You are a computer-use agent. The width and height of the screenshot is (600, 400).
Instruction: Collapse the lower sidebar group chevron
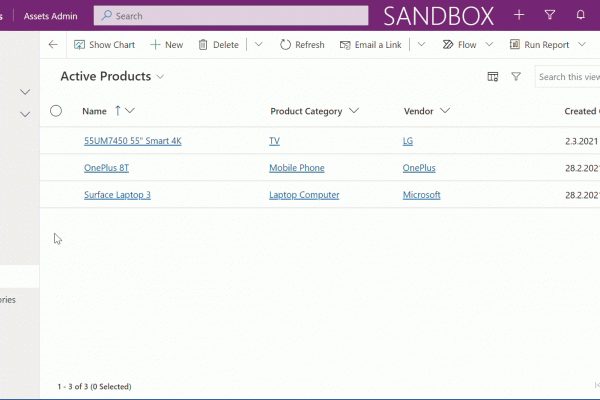click(25, 114)
